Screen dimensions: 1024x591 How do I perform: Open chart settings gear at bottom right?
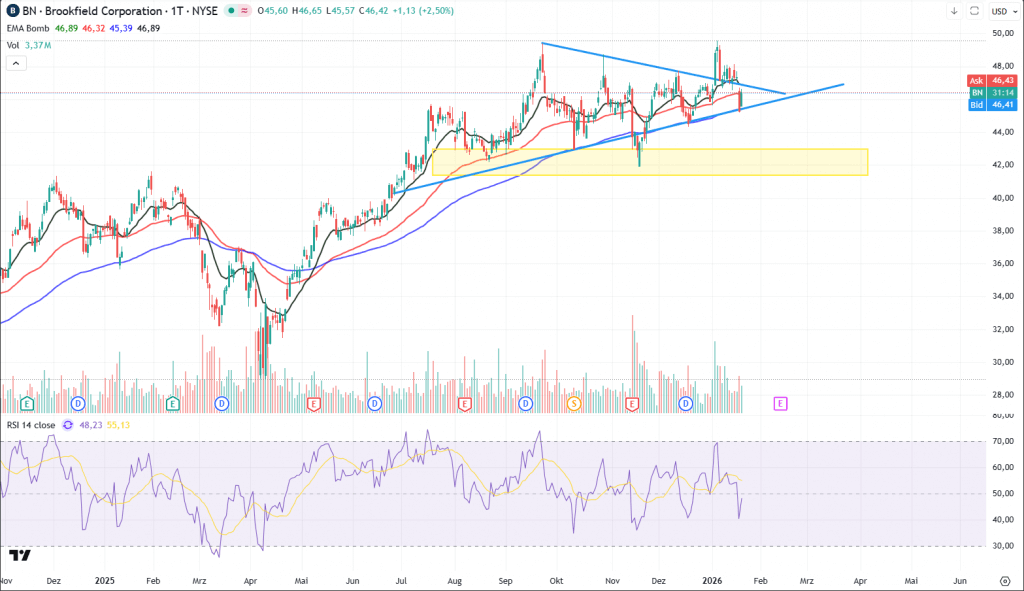pyautogui.click(x=1003, y=580)
